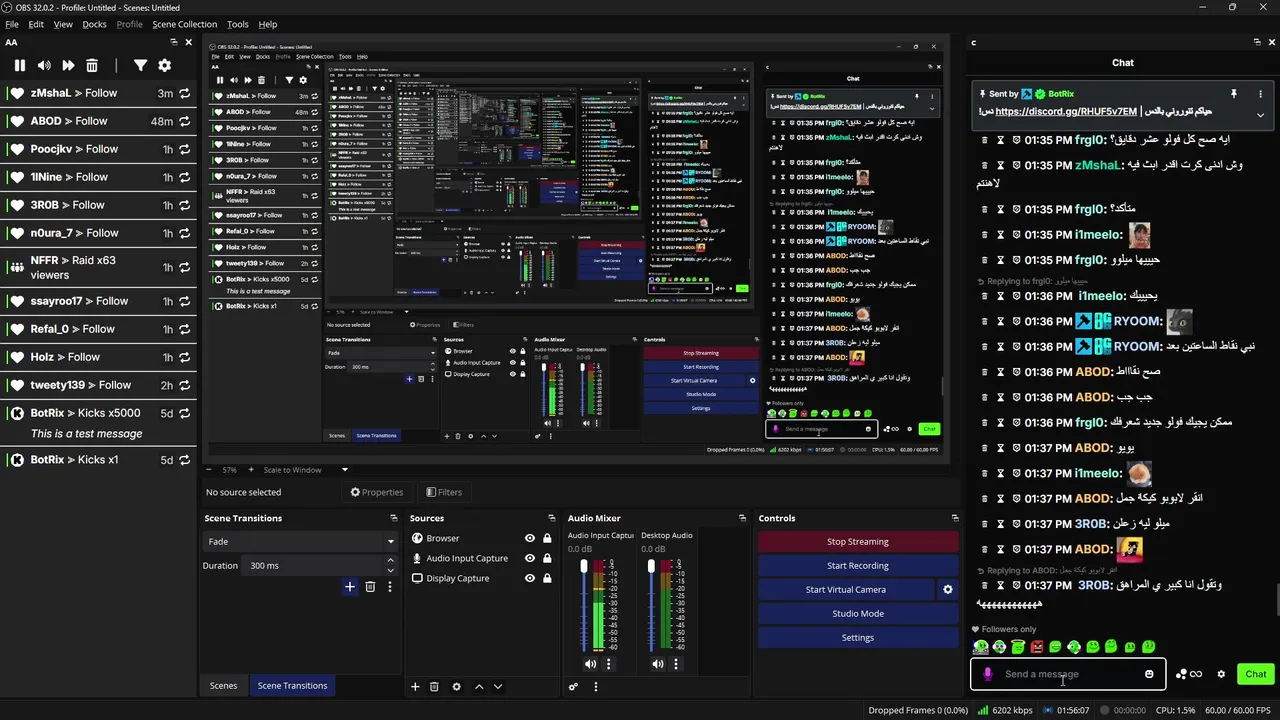1280x720 pixels.
Task: Toggle lock on Browser source
Action: 547,538
